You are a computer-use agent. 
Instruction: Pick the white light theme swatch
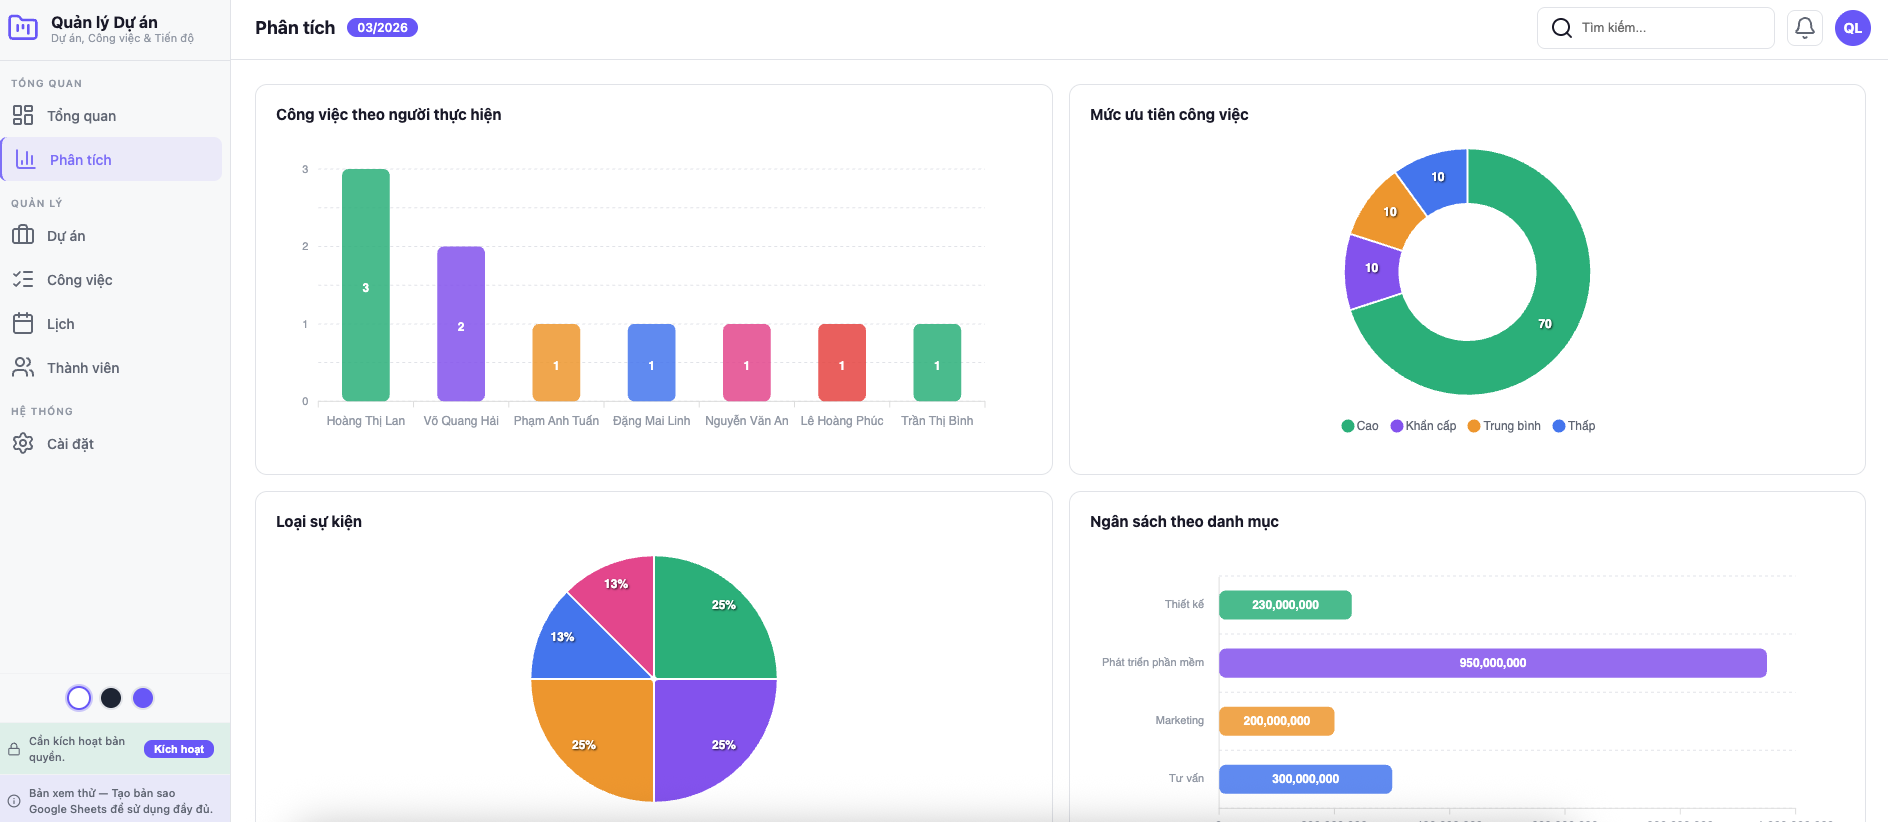pos(79,698)
